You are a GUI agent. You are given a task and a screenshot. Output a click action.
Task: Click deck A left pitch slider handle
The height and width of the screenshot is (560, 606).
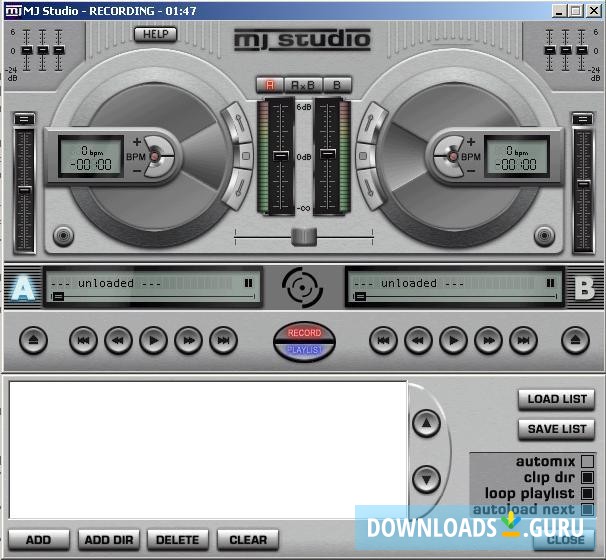[x=25, y=190]
